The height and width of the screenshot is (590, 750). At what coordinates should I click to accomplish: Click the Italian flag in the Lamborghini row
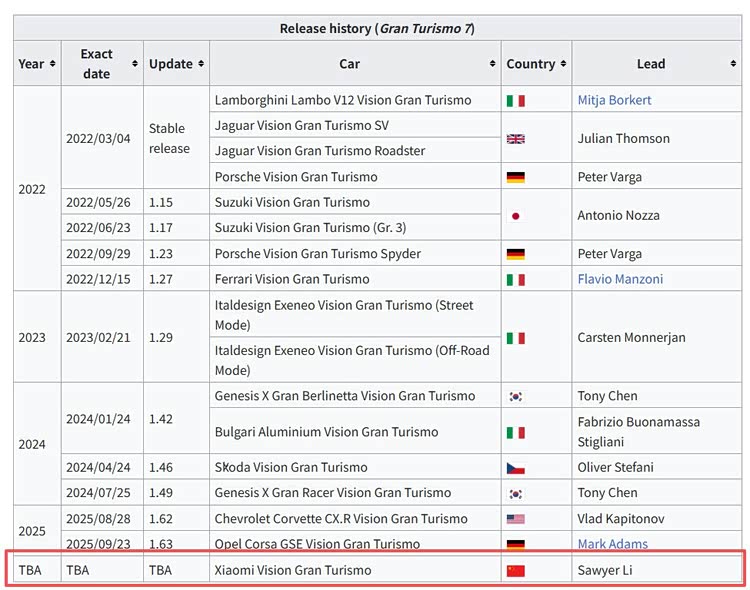point(516,101)
